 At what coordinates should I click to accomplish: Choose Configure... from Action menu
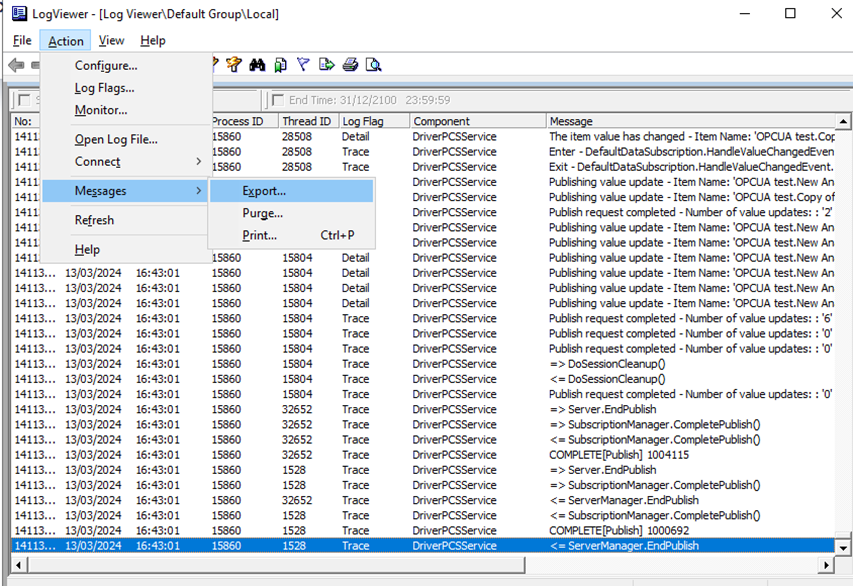[126, 66]
